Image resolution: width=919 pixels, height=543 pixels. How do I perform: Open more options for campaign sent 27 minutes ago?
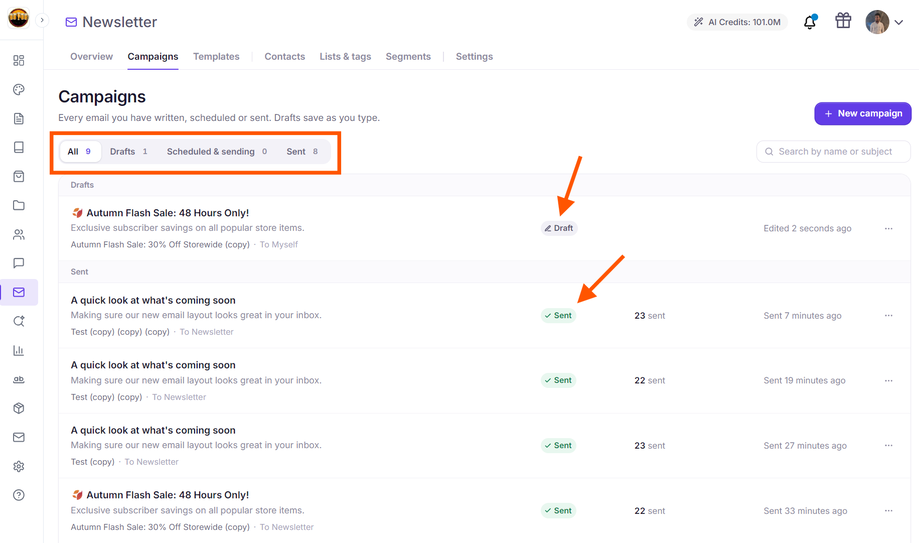pos(889,446)
